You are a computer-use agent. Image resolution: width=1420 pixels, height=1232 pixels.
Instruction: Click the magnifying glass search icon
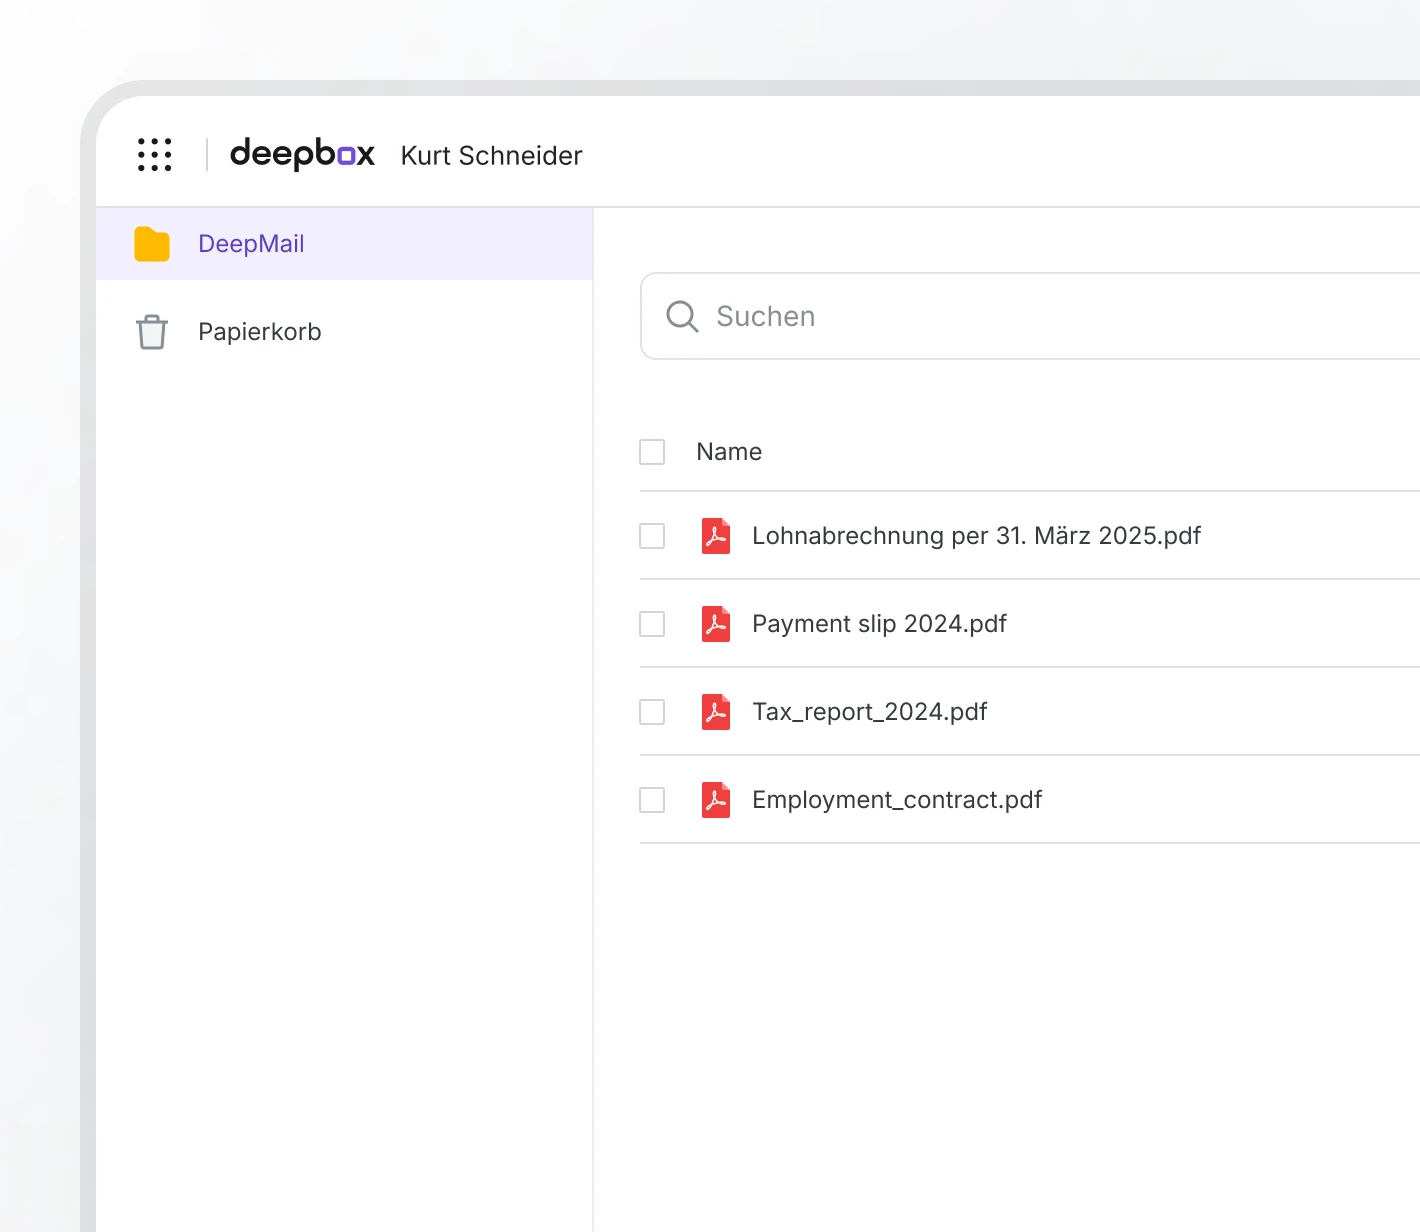682,316
